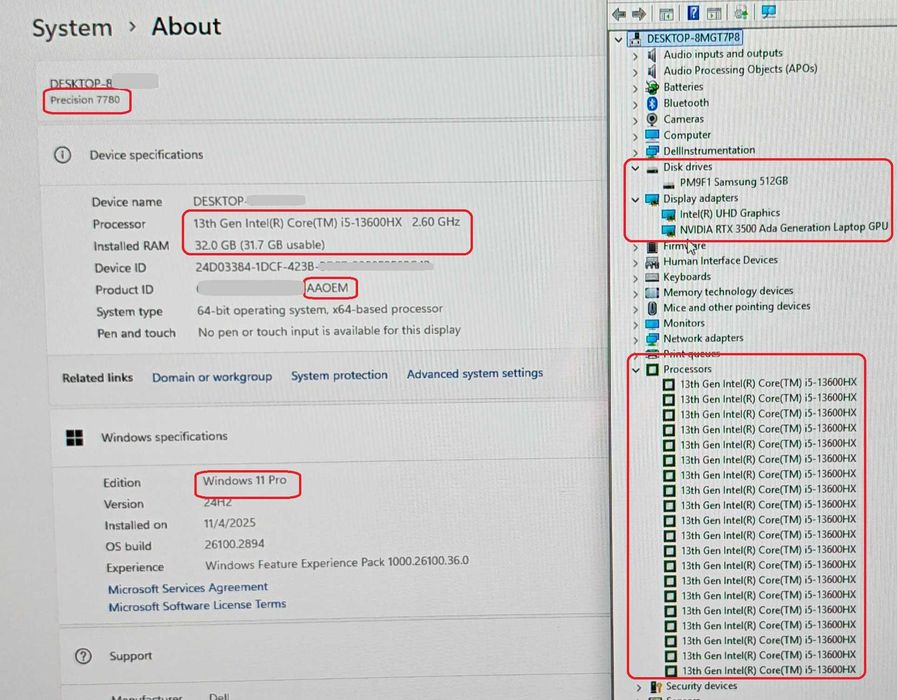
Task: Select Intel(R) UHD Graphics adapter label
Action: tap(729, 213)
